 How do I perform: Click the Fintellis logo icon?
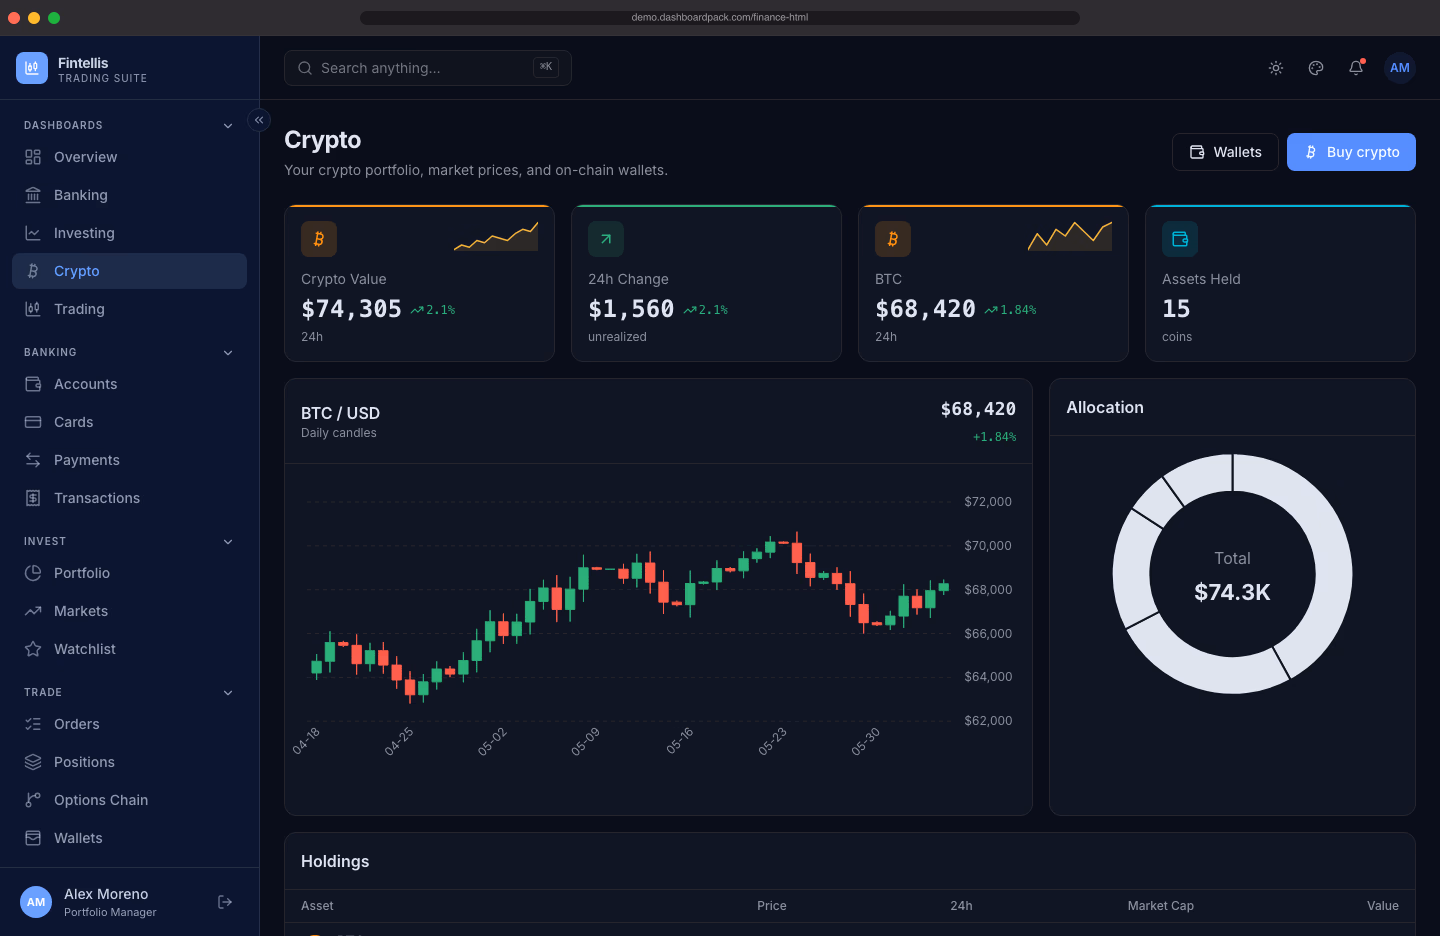(x=32, y=68)
